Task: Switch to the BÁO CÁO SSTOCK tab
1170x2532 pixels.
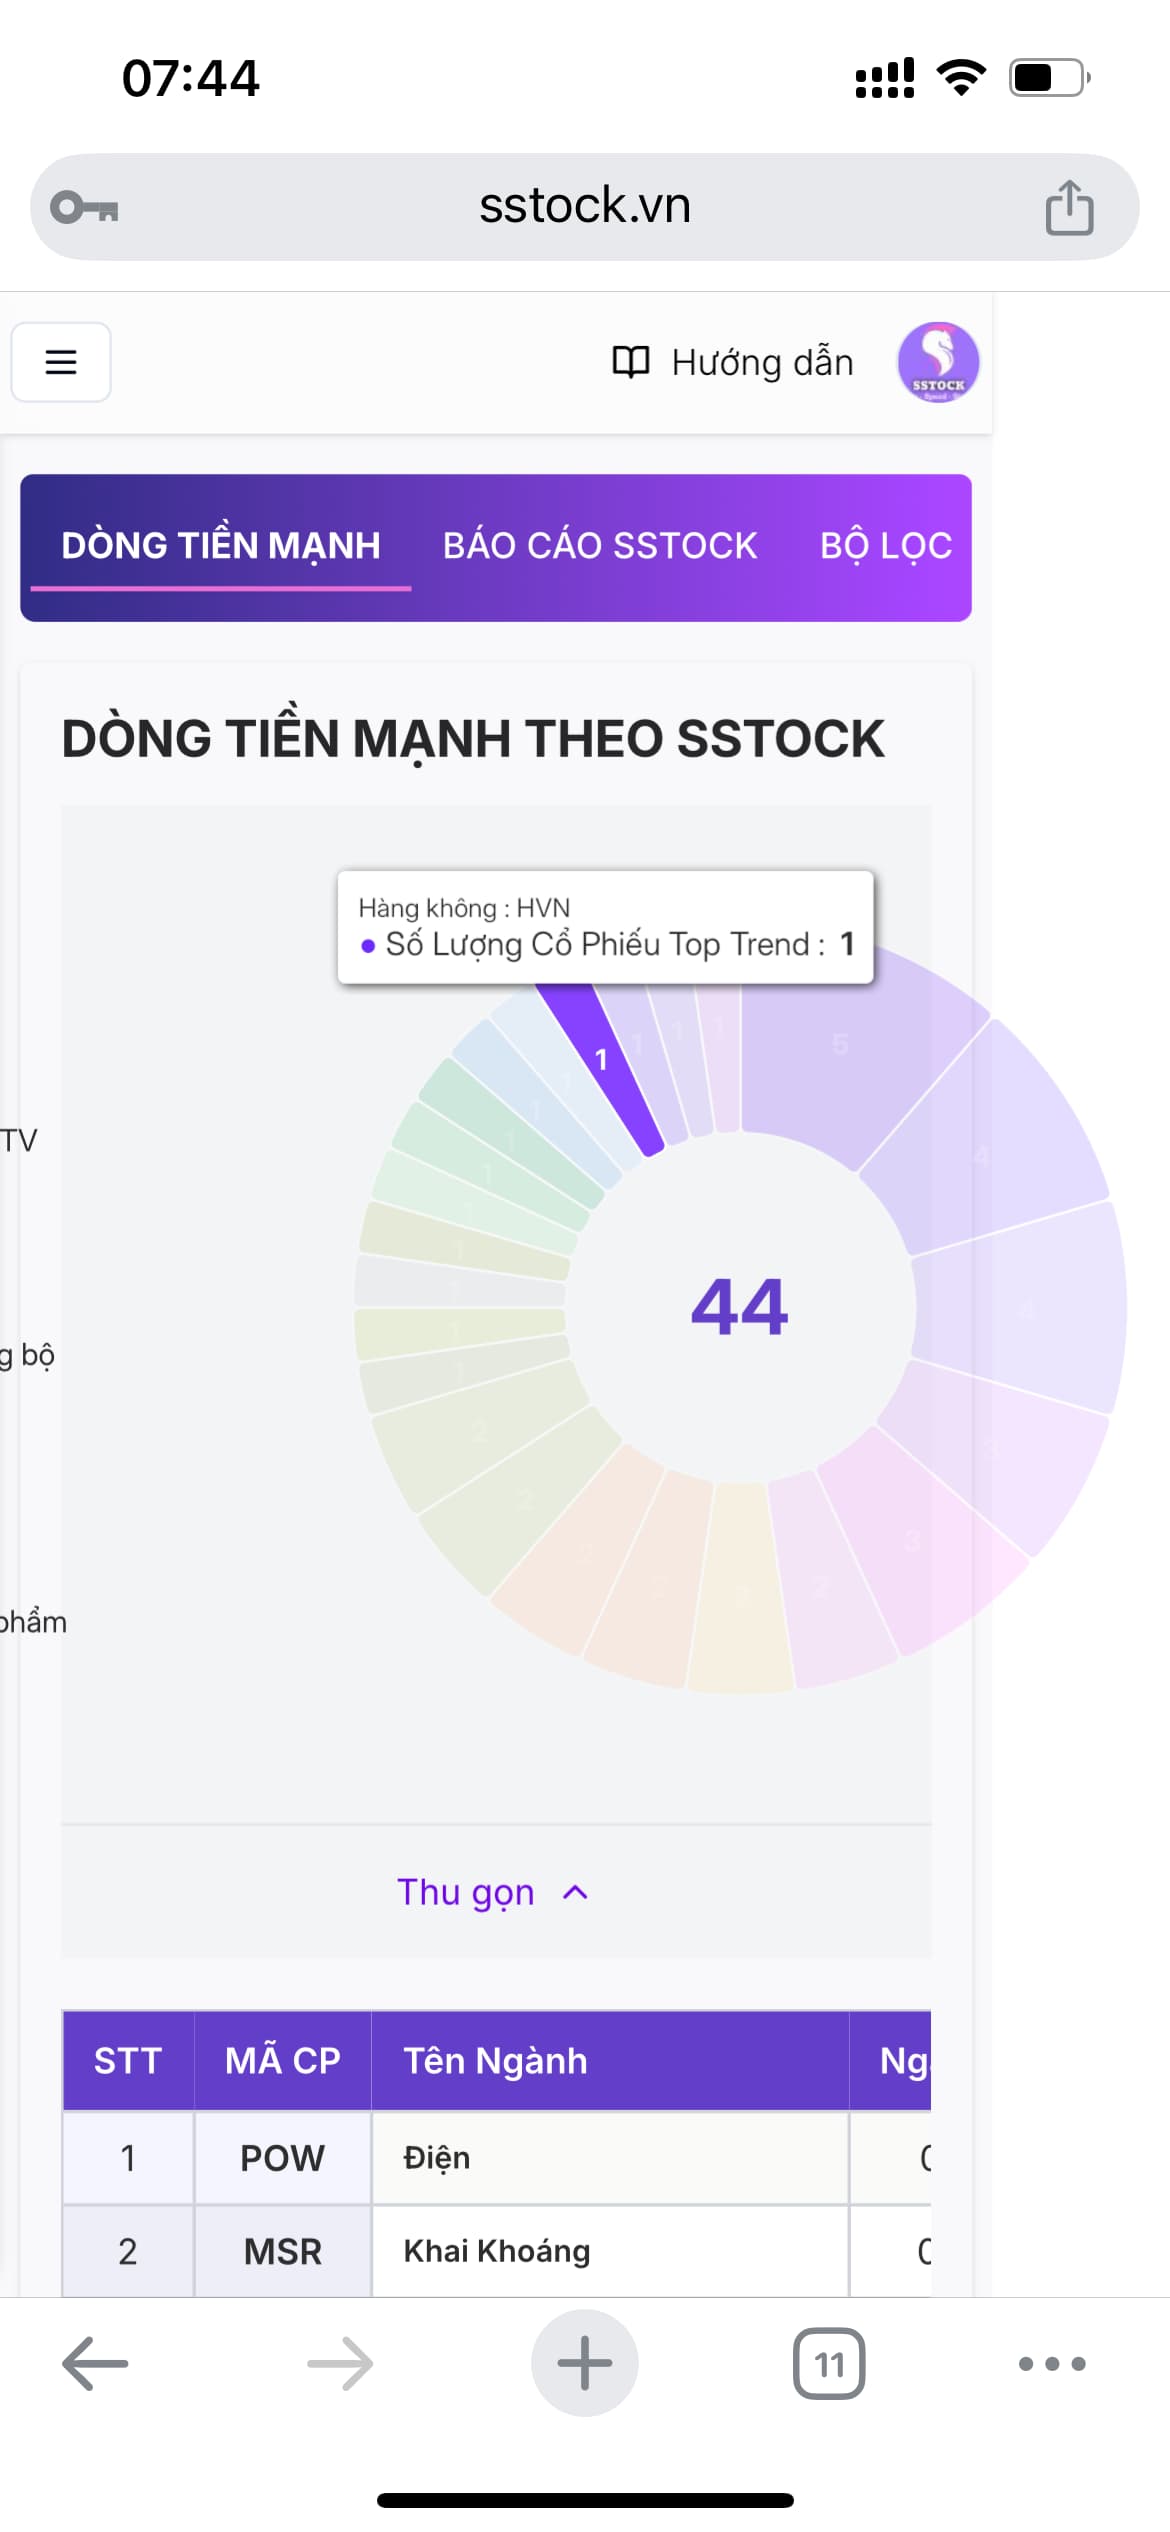Action: [600, 546]
